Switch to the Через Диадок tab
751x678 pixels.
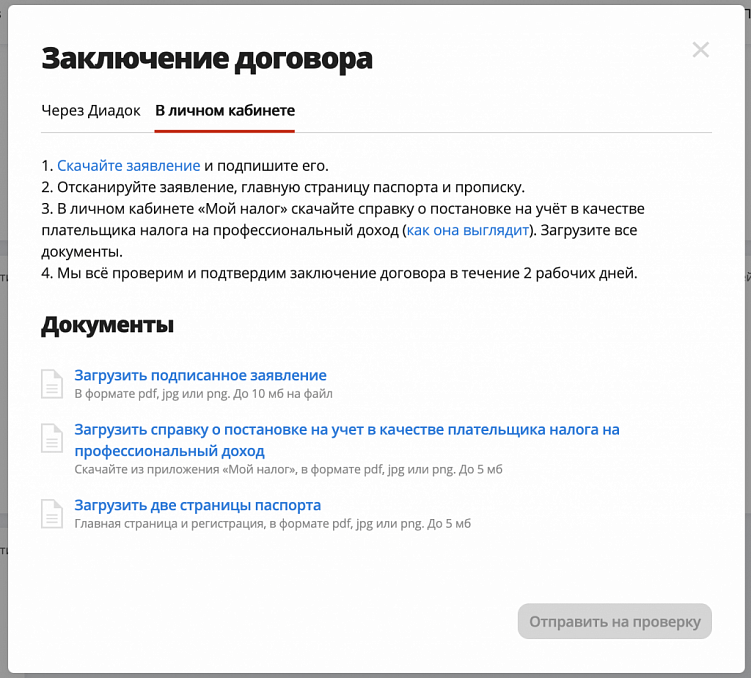[x=91, y=111]
